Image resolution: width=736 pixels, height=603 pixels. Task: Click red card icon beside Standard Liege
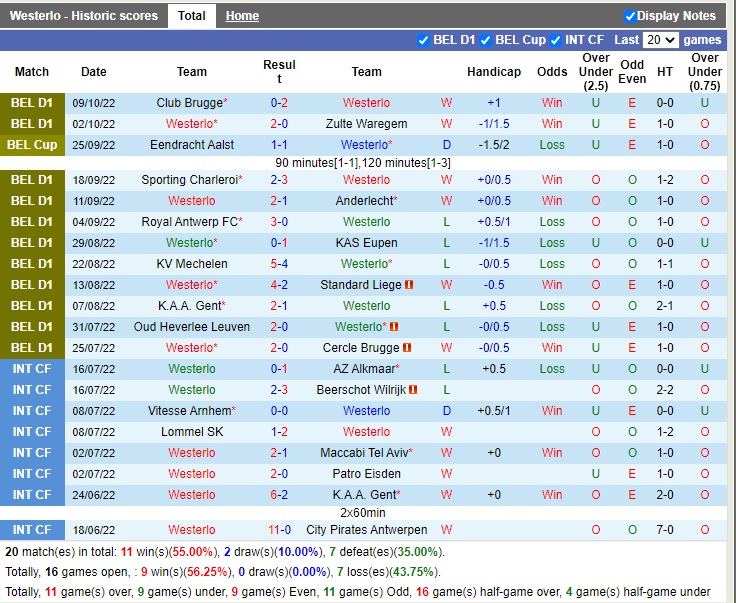pyautogui.click(x=410, y=285)
